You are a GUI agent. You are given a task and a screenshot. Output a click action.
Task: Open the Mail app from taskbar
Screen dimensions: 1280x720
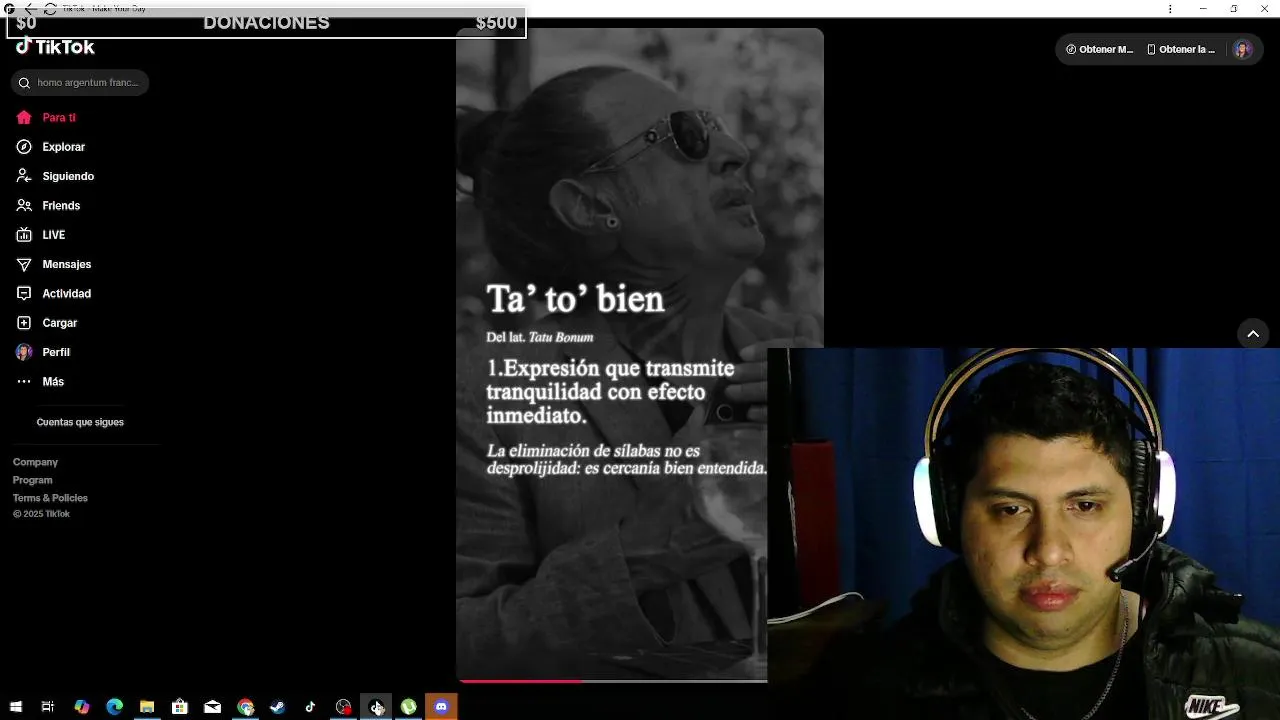pyautogui.click(x=212, y=707)
